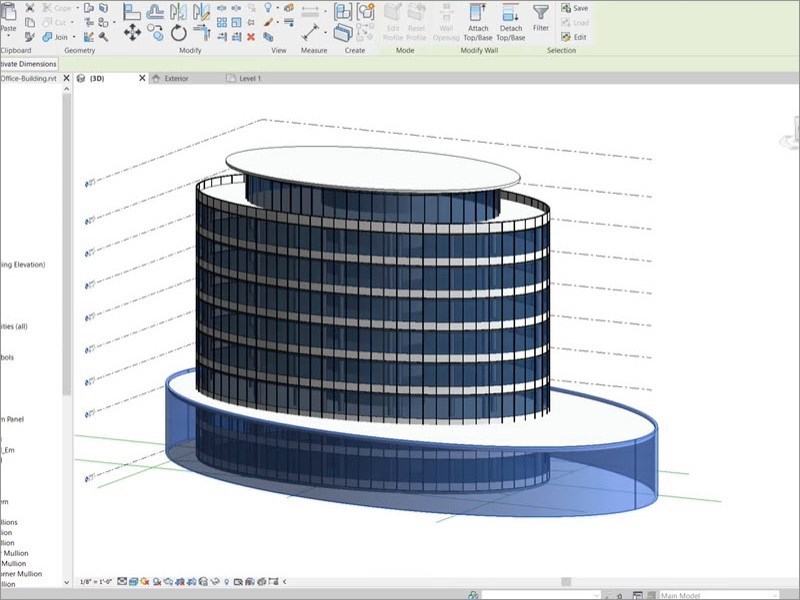Select the Scale tool
Viewport: 800px width, 600px height.
[x=236, y=22]
